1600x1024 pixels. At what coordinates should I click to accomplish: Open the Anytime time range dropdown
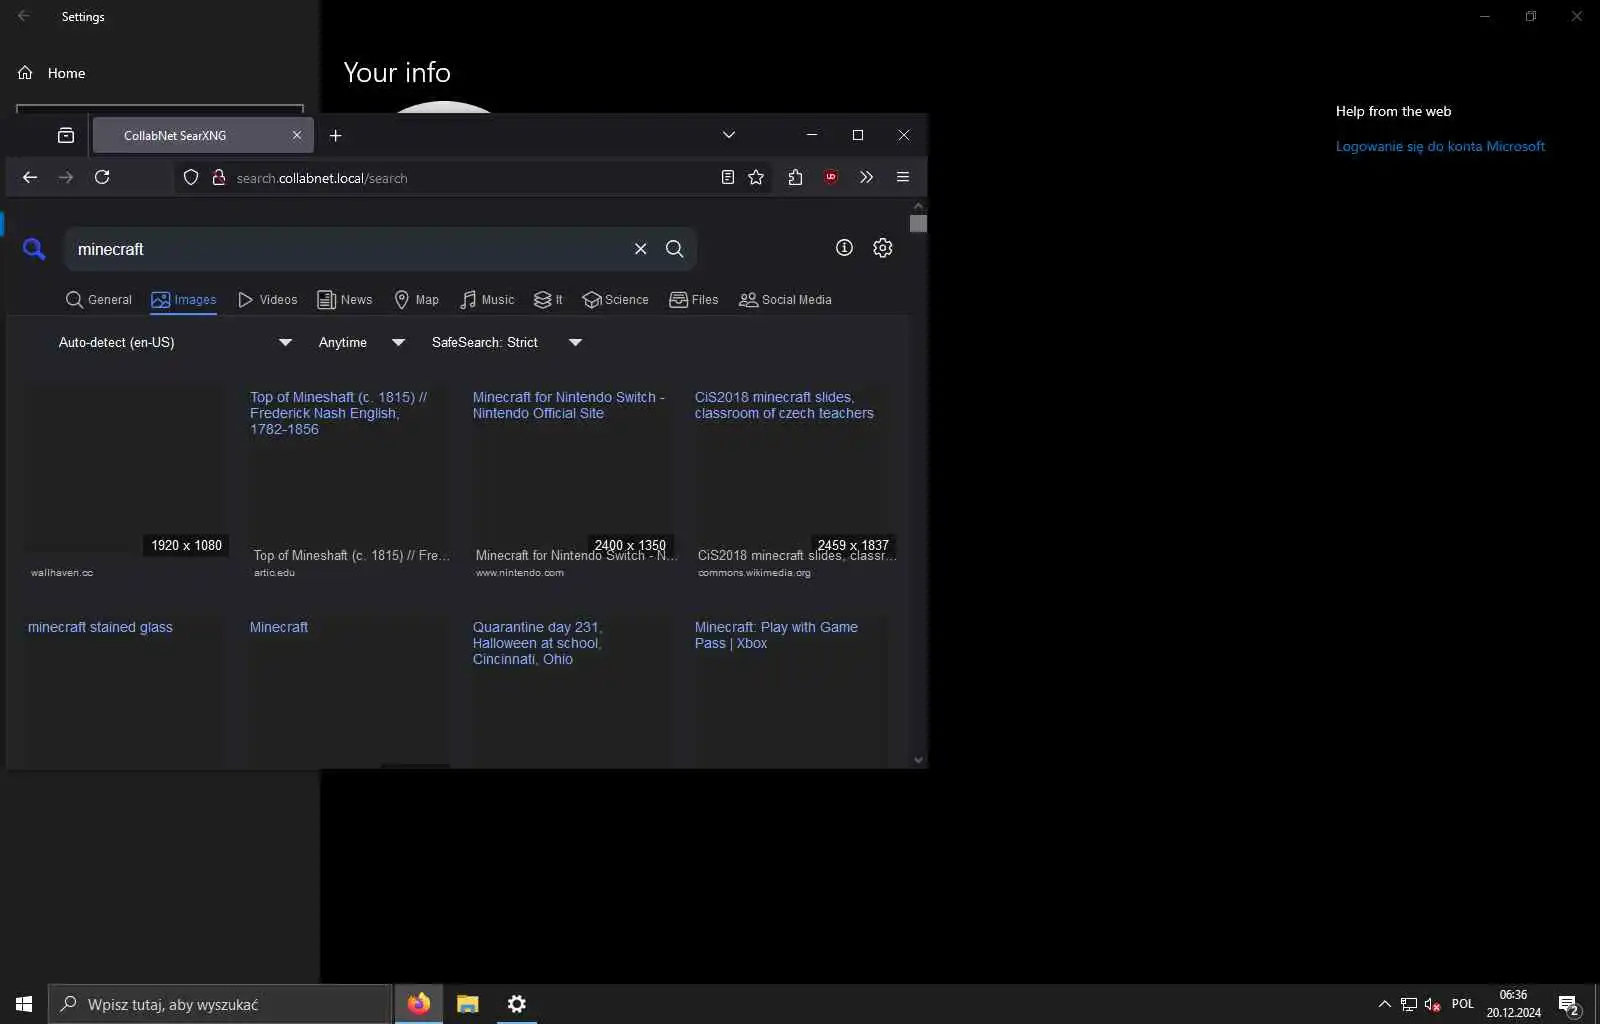[361, 342]
